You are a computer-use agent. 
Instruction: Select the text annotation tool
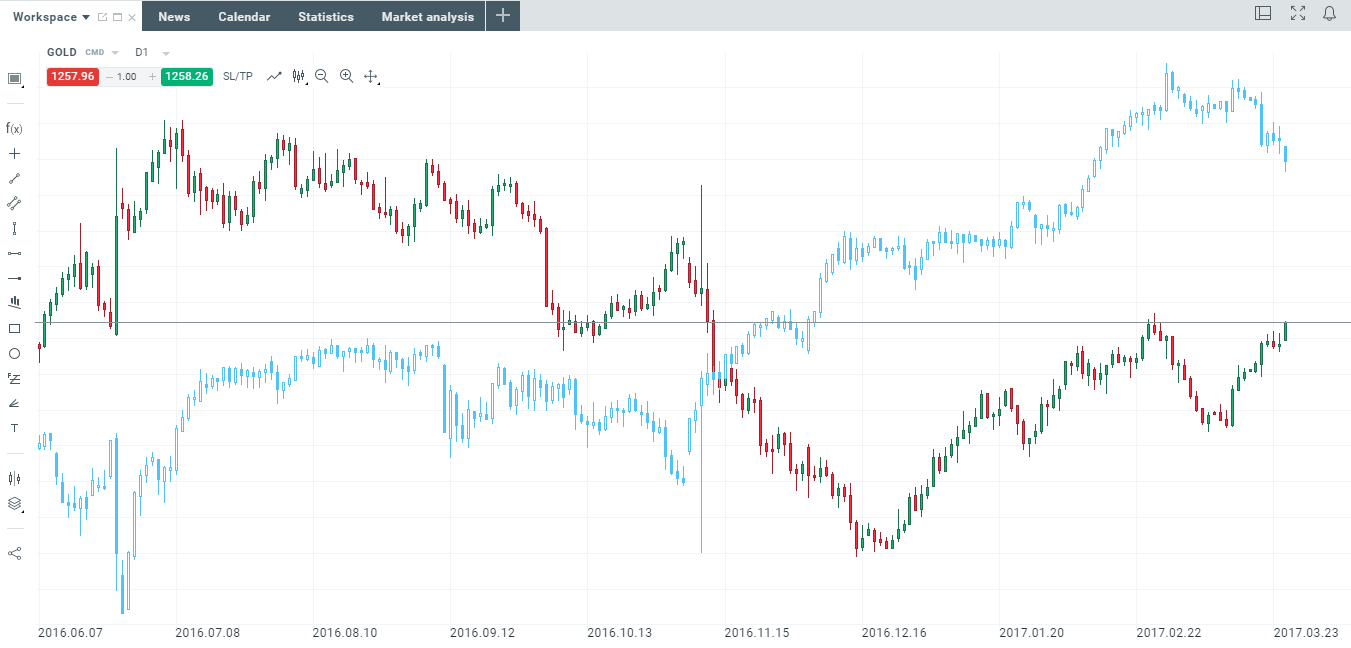click(14, 428)
